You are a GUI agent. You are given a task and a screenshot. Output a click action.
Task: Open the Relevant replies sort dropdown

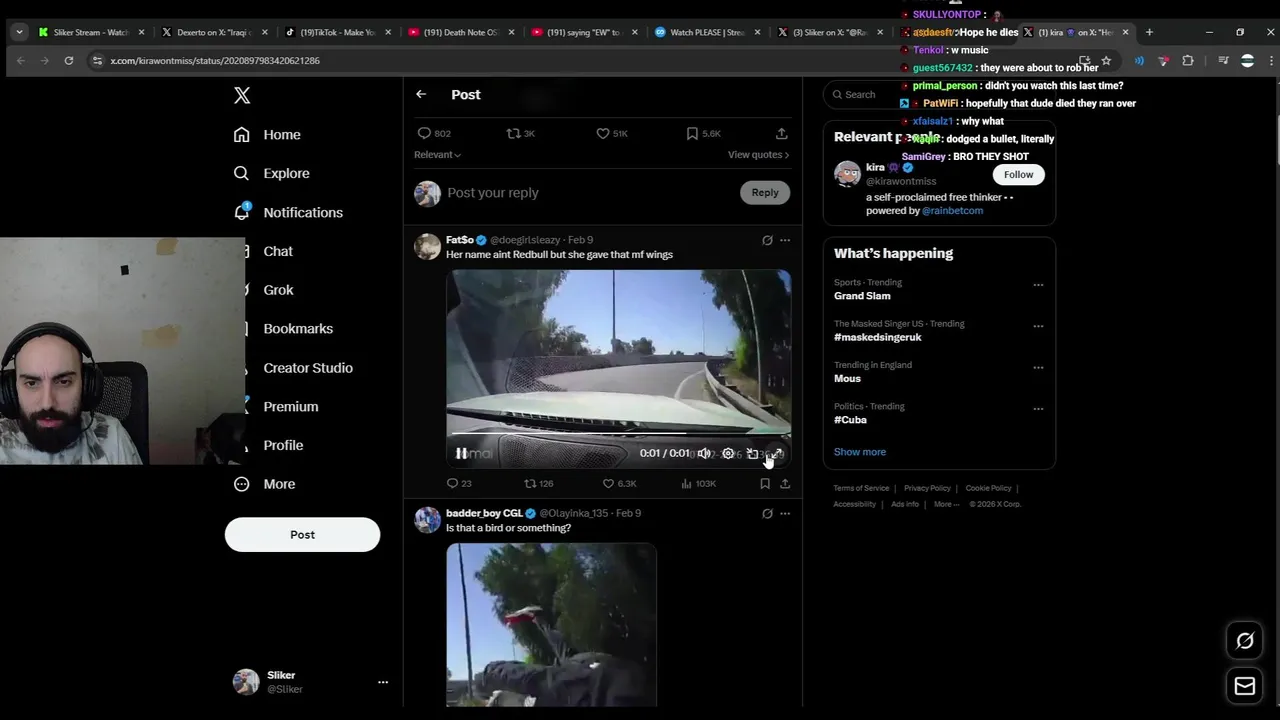point(437,155)
